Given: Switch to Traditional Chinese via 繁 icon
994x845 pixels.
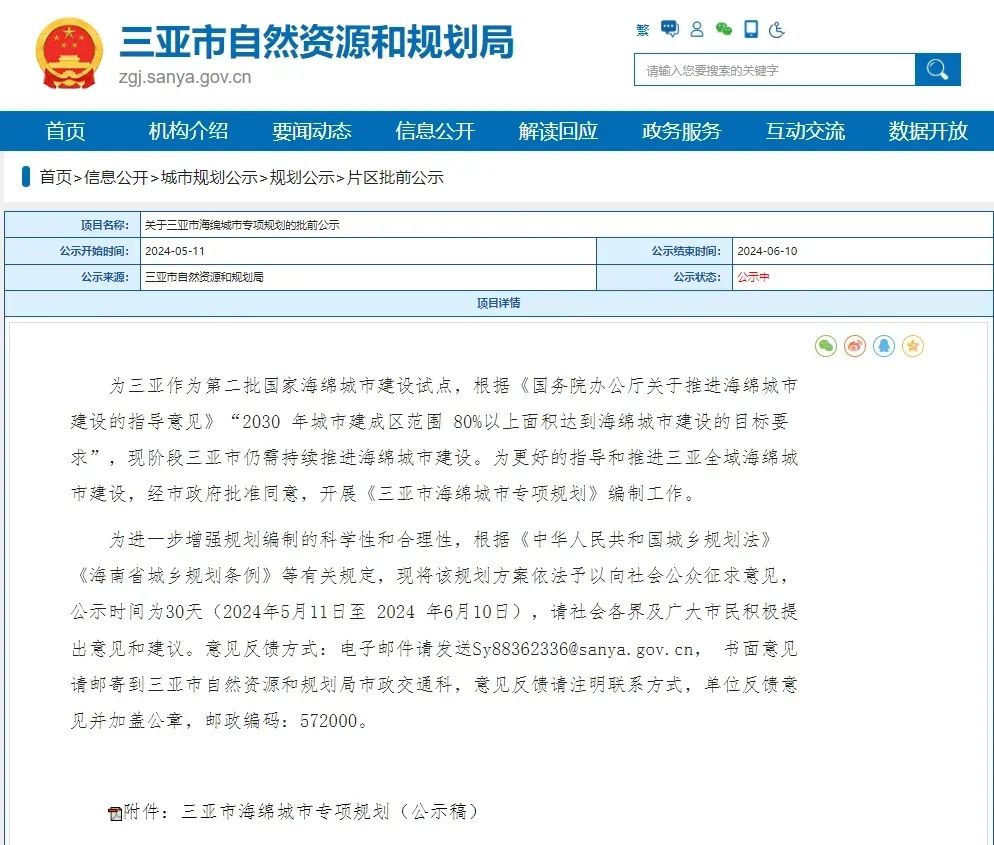Looking at the screenshot, I should click(643, 30).
